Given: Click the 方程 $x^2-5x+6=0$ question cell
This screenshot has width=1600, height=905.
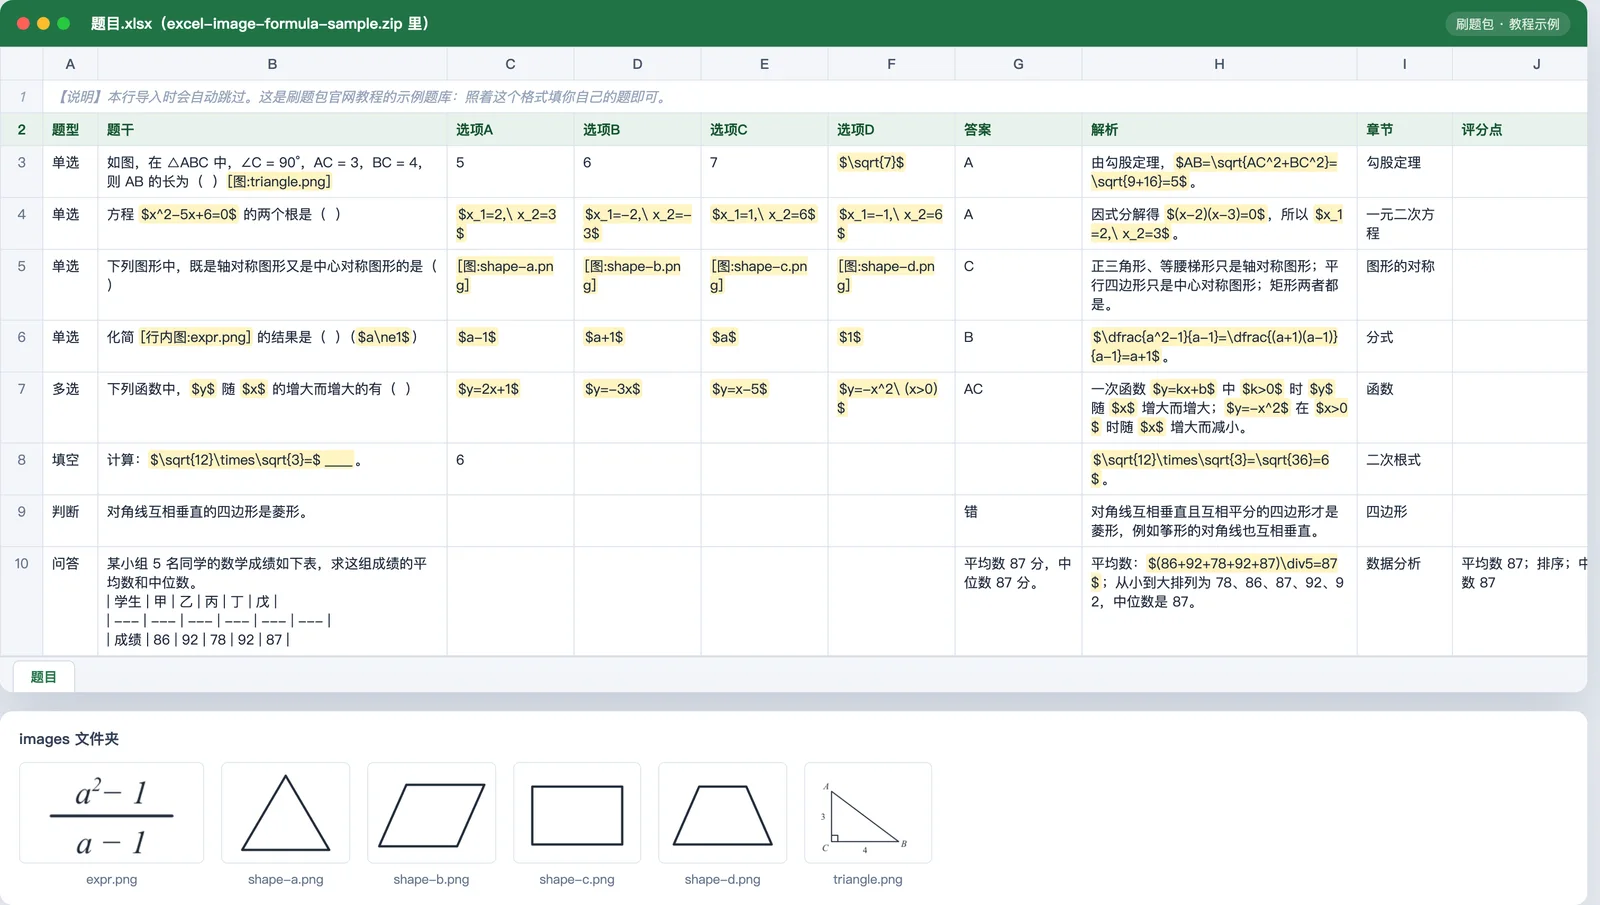Looking at the screenshot, I should click(272, 224).
